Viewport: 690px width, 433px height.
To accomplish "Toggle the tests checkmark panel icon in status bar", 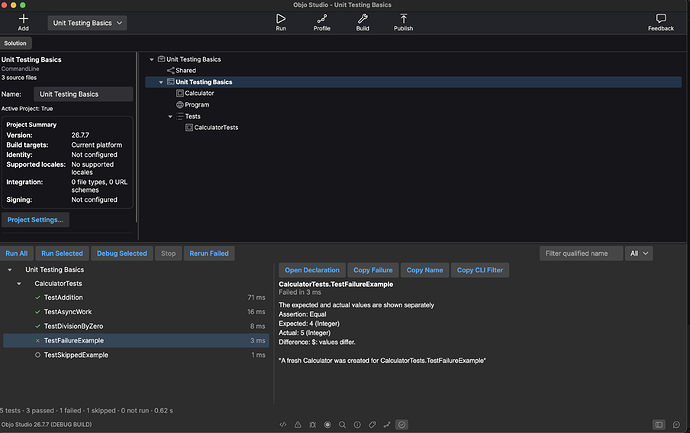I will click(402, 425).
